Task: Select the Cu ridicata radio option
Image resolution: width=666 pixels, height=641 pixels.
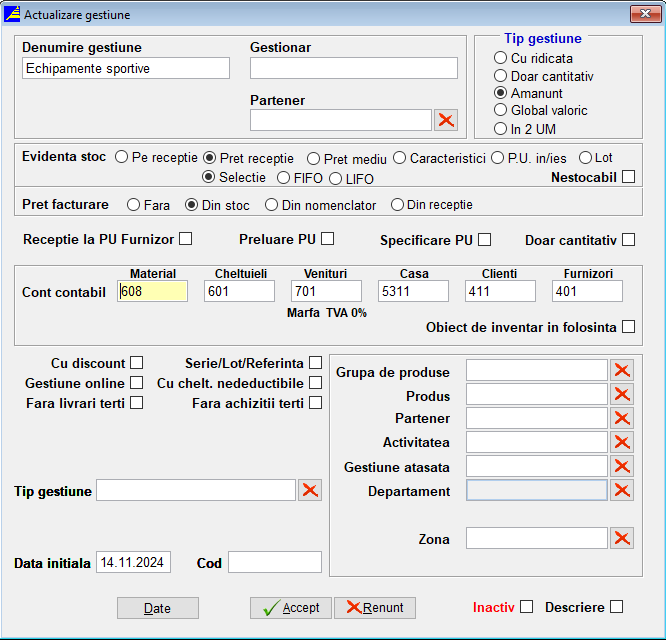Action: pos(501,58)
